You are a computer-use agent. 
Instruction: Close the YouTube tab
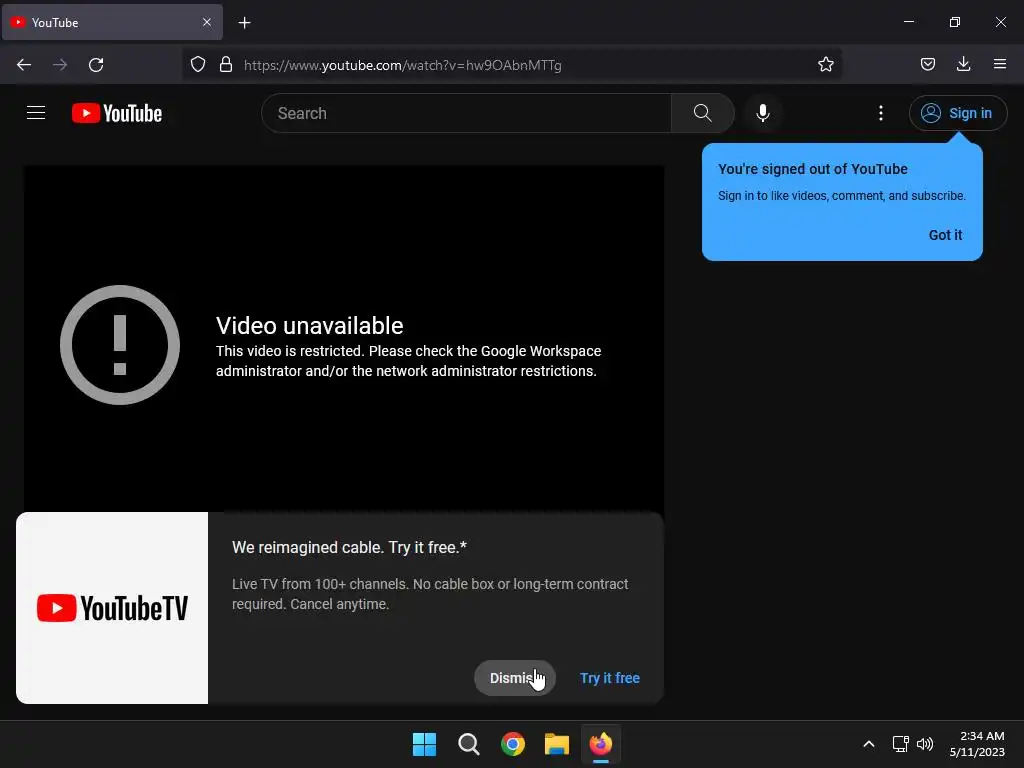click(x=207, y=22)
